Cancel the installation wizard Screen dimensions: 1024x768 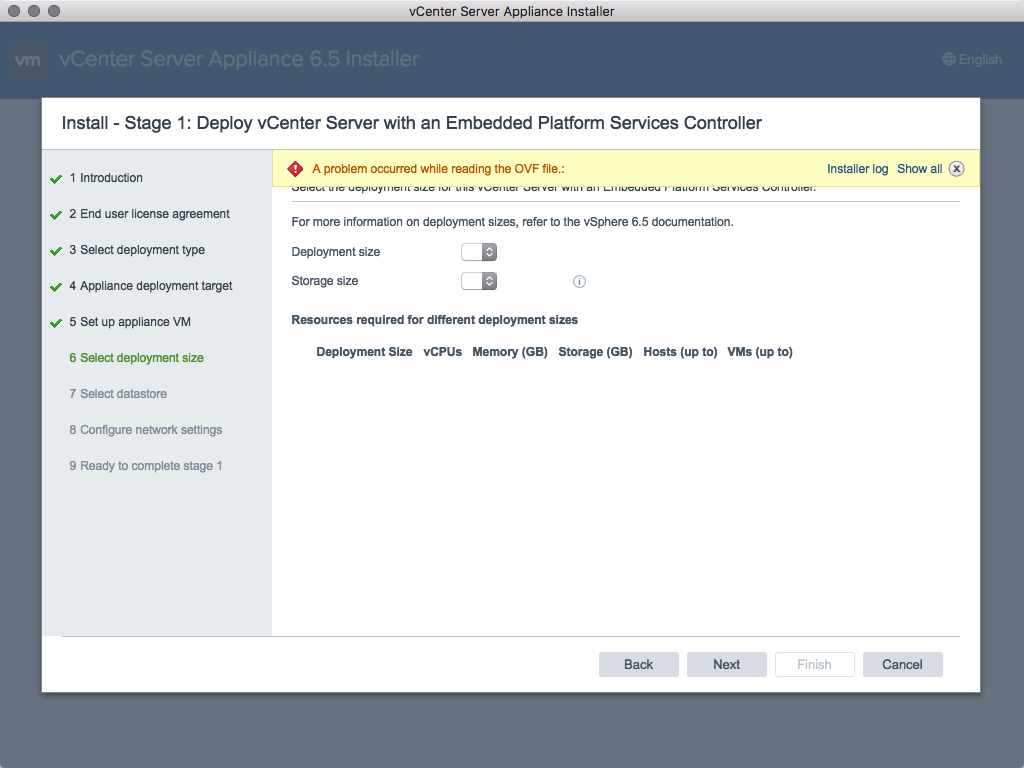point(902,664)
